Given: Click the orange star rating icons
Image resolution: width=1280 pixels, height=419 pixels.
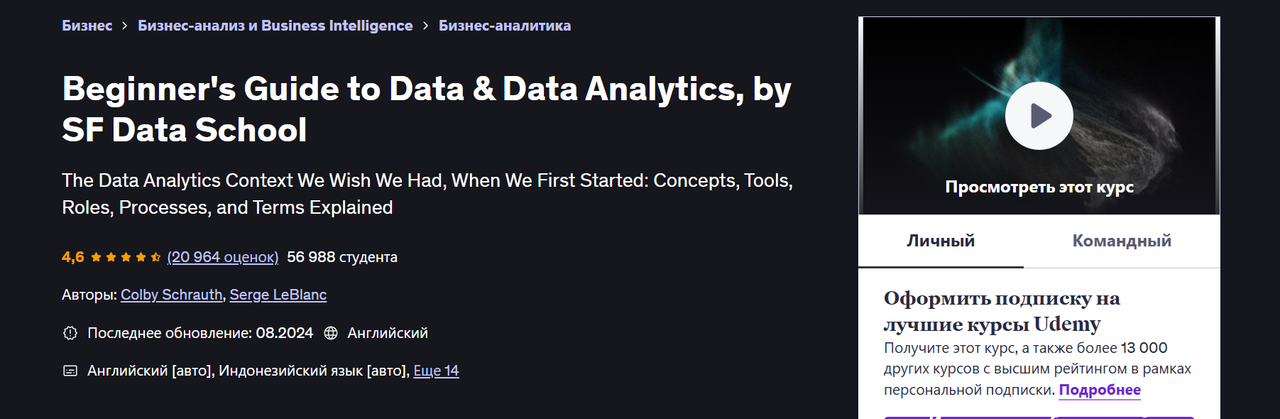Looking at the screenshot, I should click(126, 257).
